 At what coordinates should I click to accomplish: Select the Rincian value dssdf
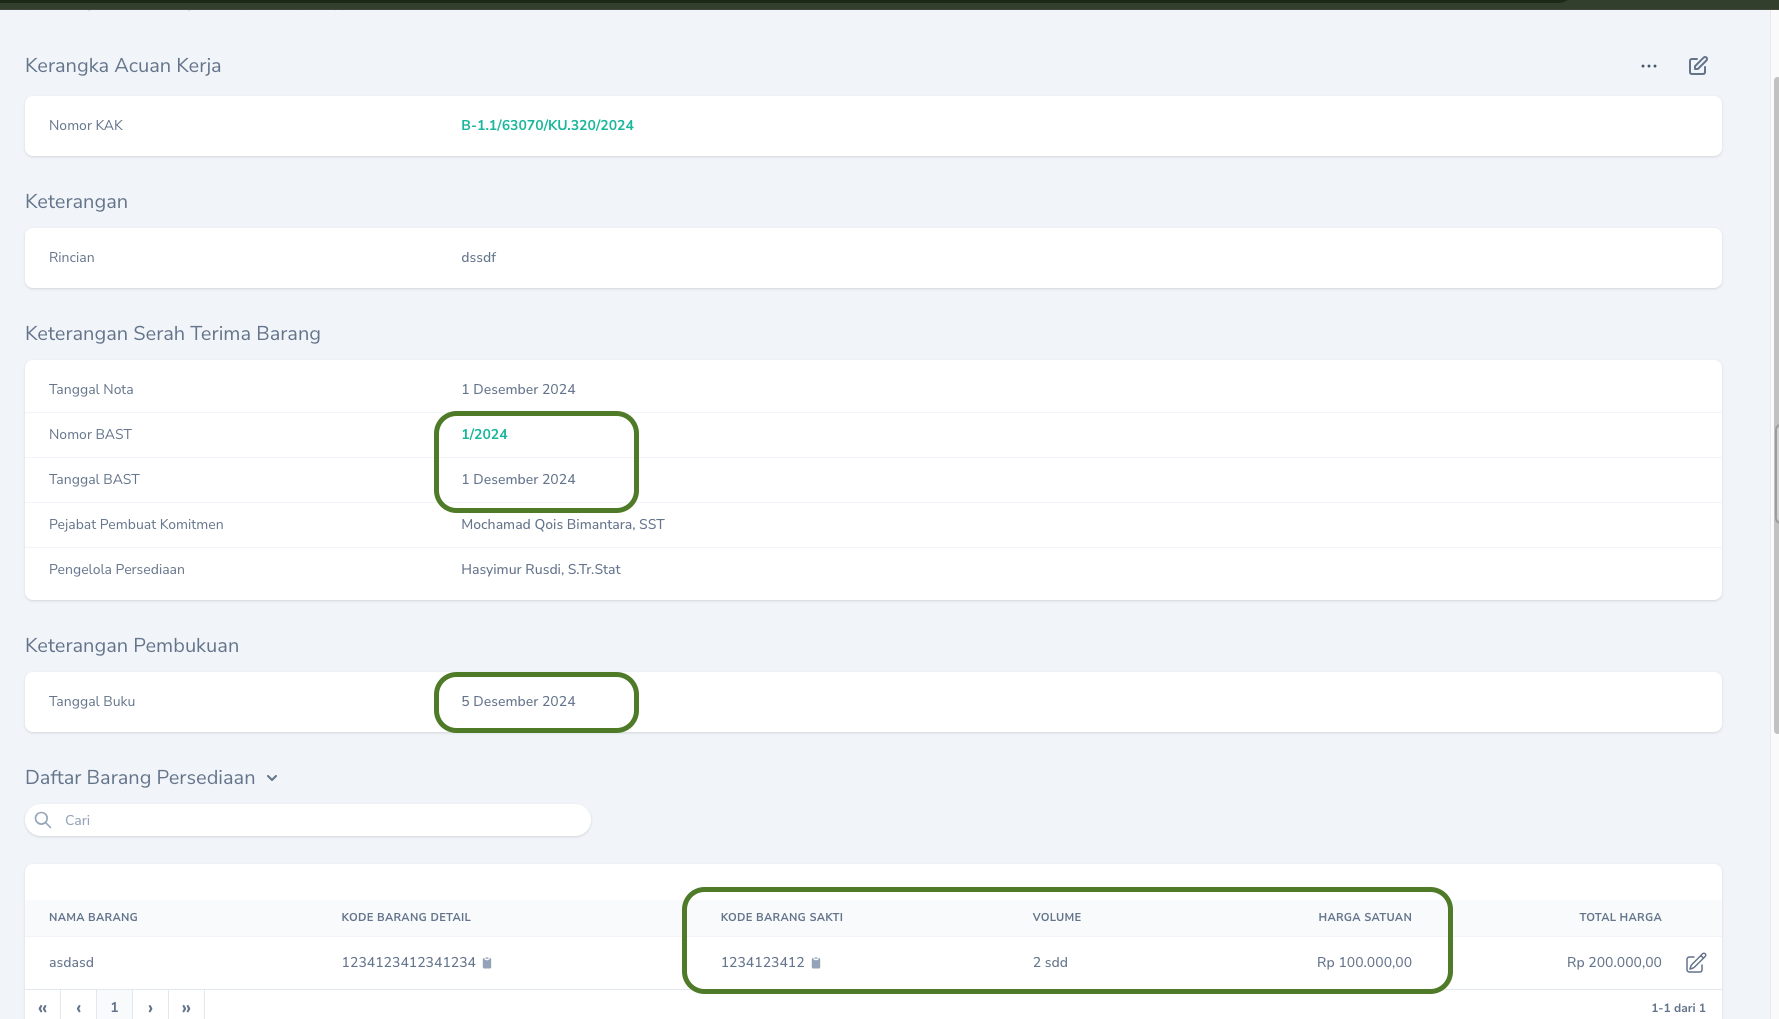pos(478,257)
